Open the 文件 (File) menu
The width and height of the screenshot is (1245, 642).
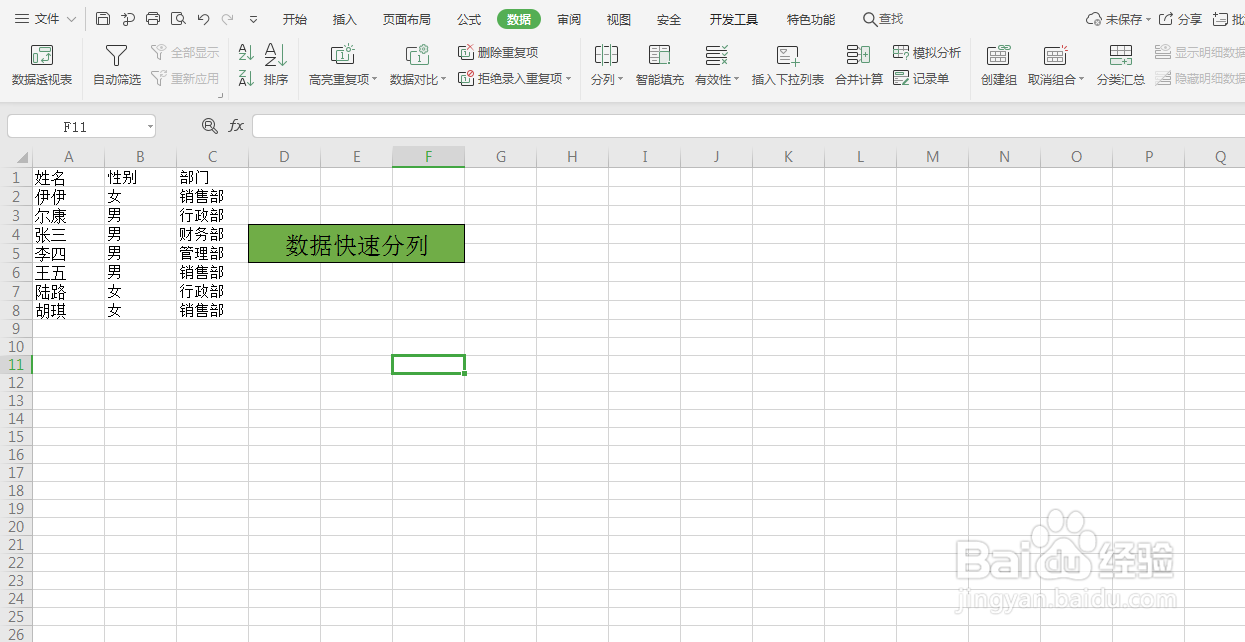click(44, 19)
